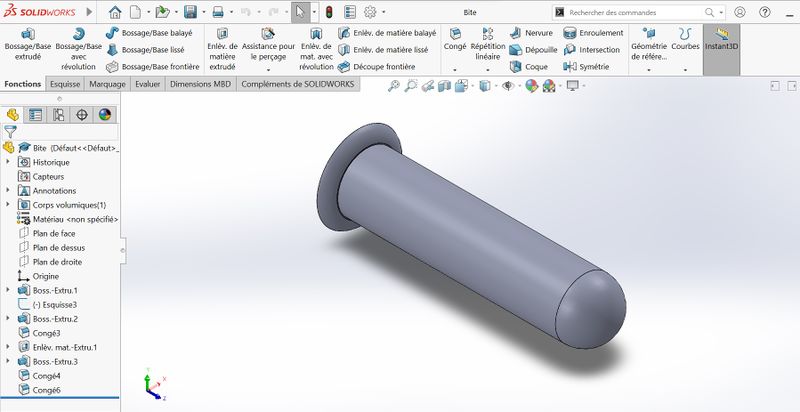Click the Edit Appearance color sphere icon
Viewport: 800px width, 412px height.
pyautogui.click(x=532, y=86)
